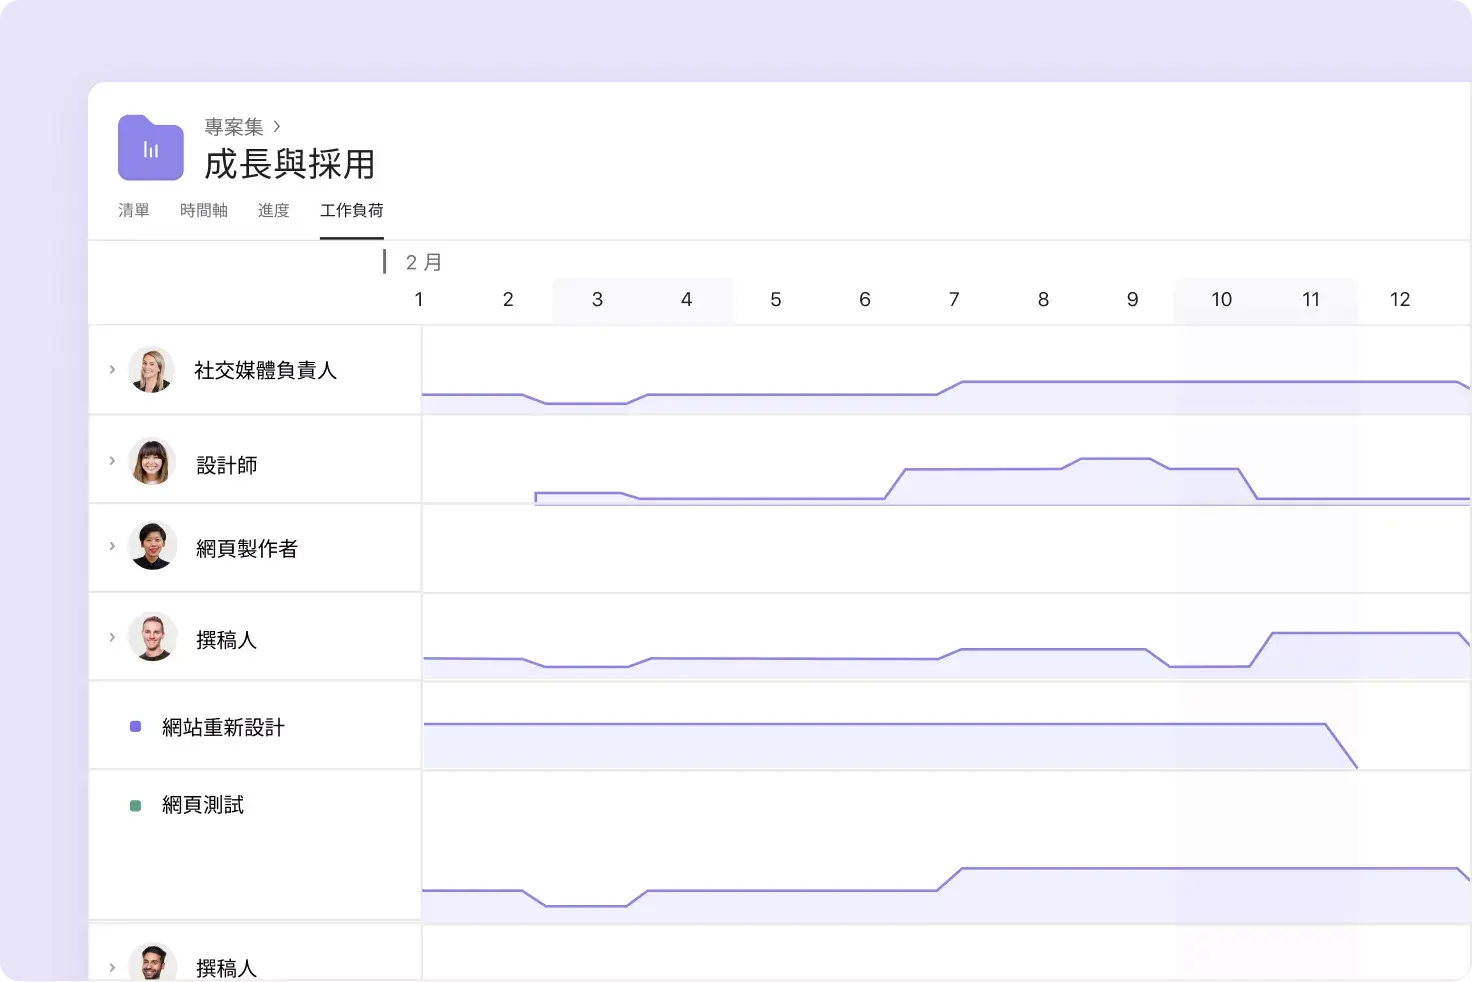Click the bottom 撰稿人 bearded avatar
This screenshot has height=982, width=1472.
(x=151, y=963)
